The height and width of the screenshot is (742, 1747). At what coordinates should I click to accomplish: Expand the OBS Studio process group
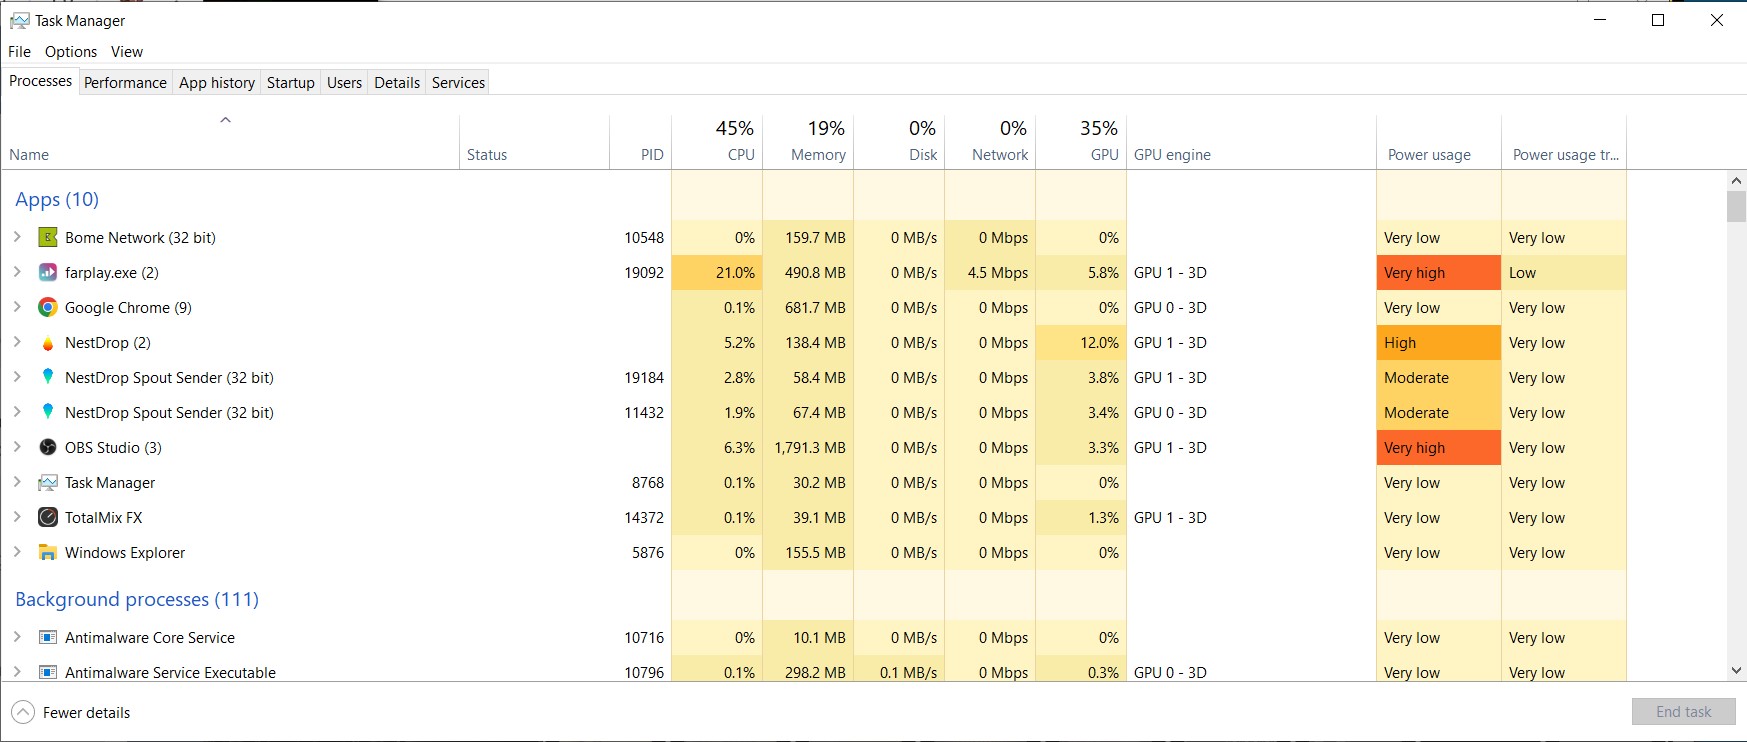coord(17,447)
